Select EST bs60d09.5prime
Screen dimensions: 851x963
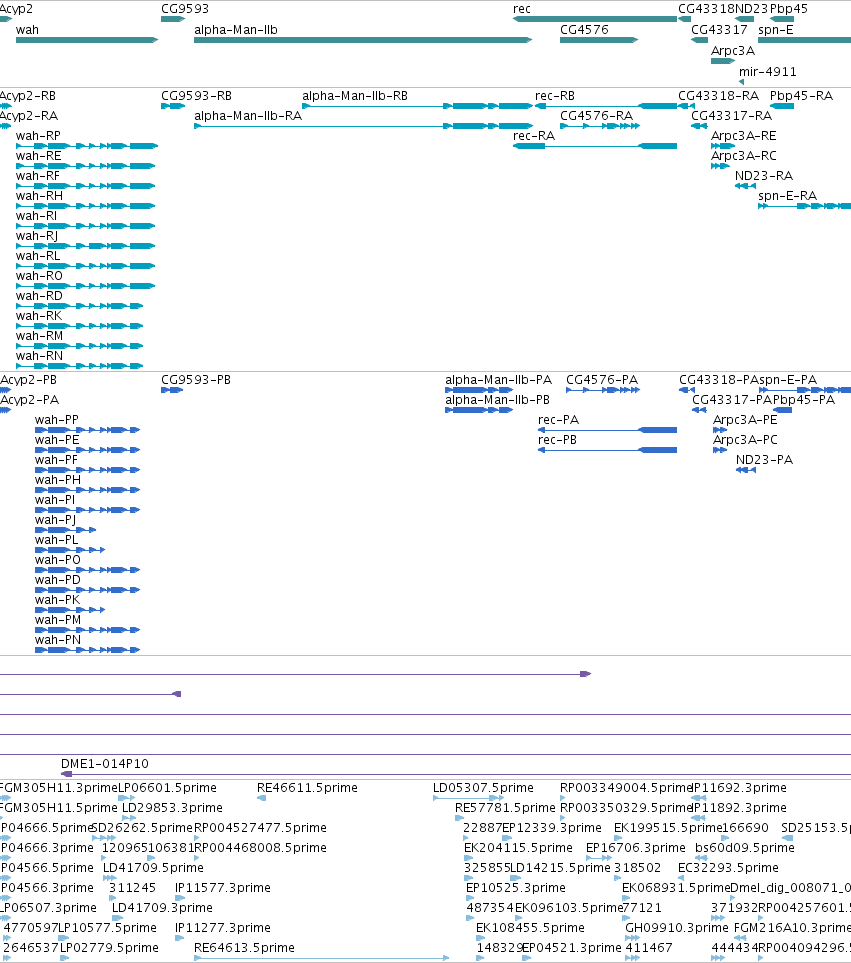(701, 857)
